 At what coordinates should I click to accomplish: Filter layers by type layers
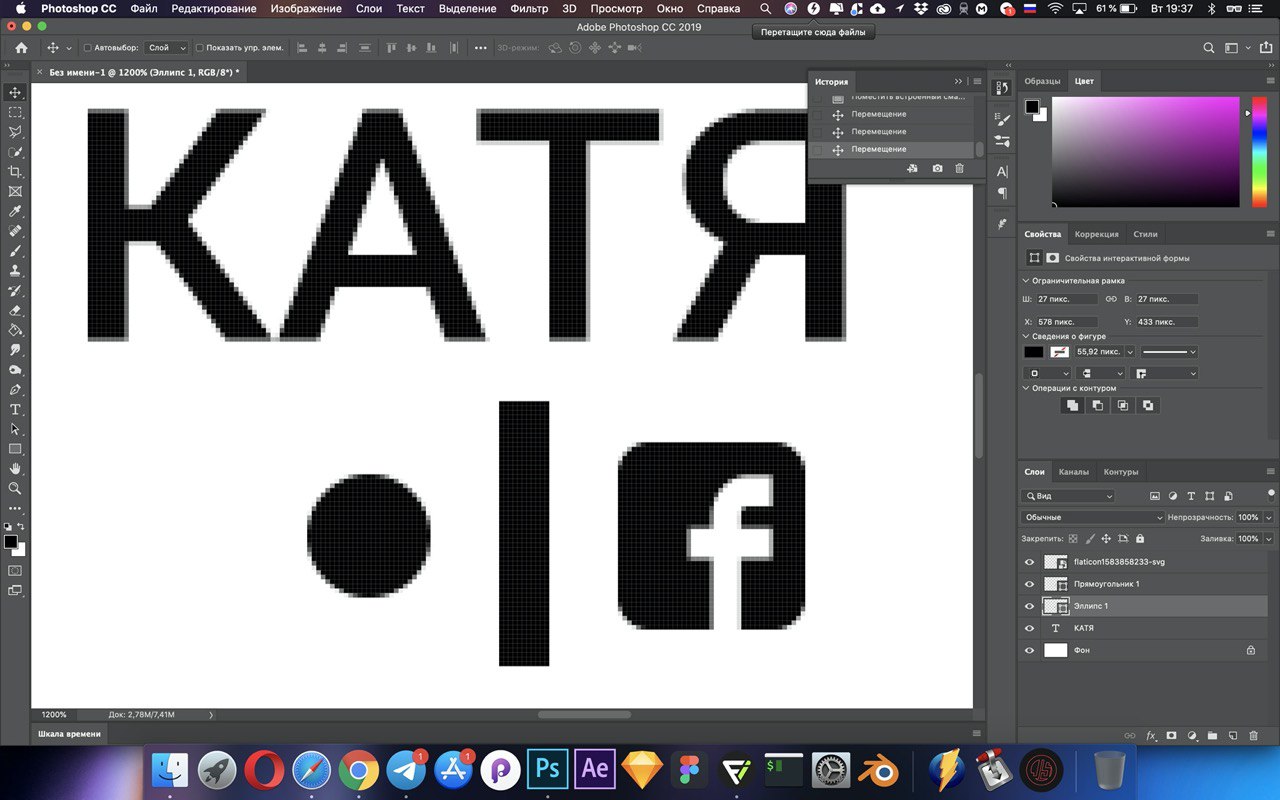[1191, 496]
